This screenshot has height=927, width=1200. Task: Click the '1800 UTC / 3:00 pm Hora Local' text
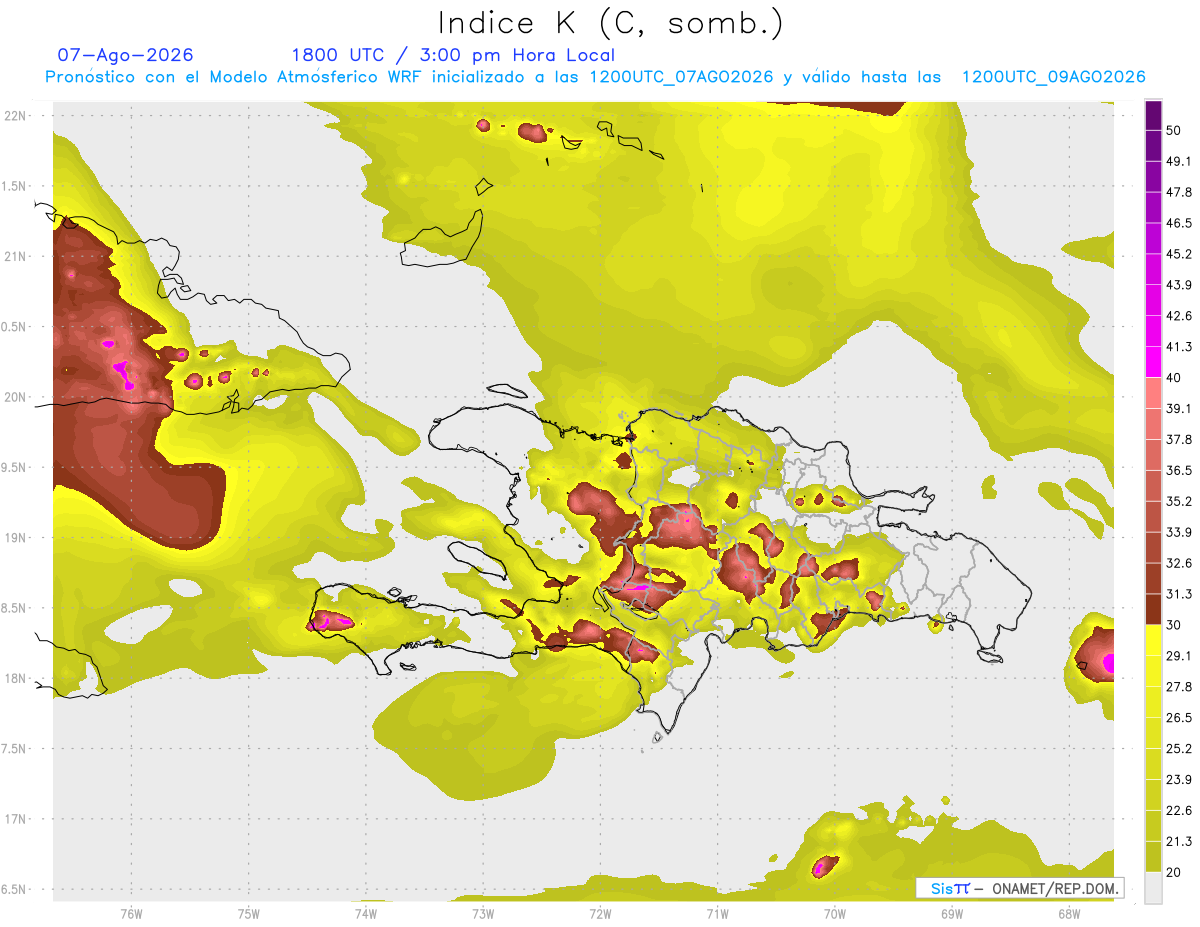[x=453, y=55]
